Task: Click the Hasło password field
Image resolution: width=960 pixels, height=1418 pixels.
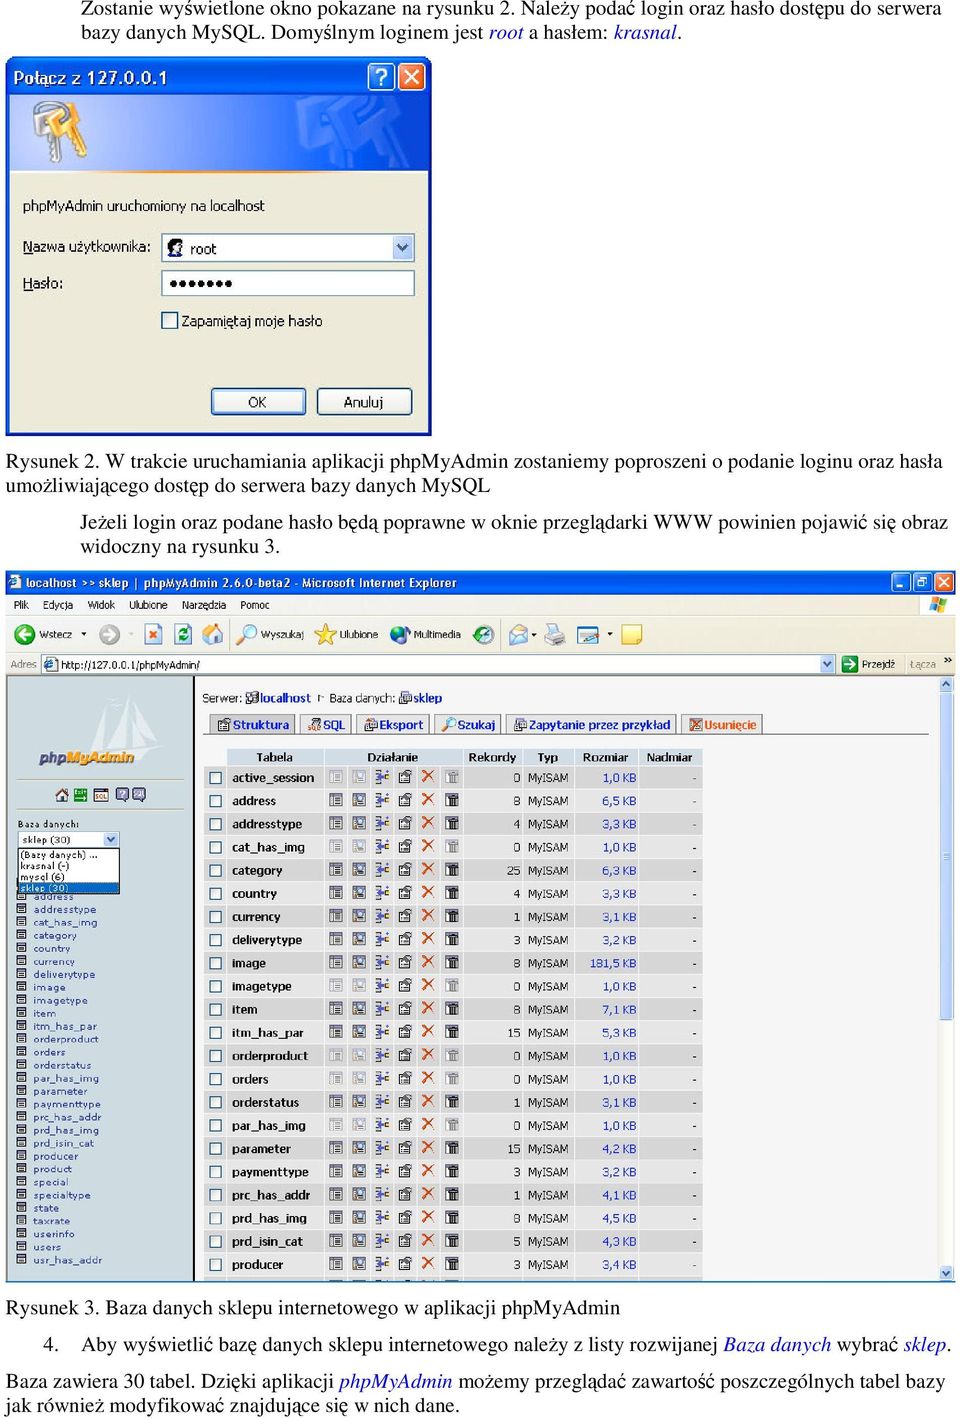Action: tap(288, 283)
